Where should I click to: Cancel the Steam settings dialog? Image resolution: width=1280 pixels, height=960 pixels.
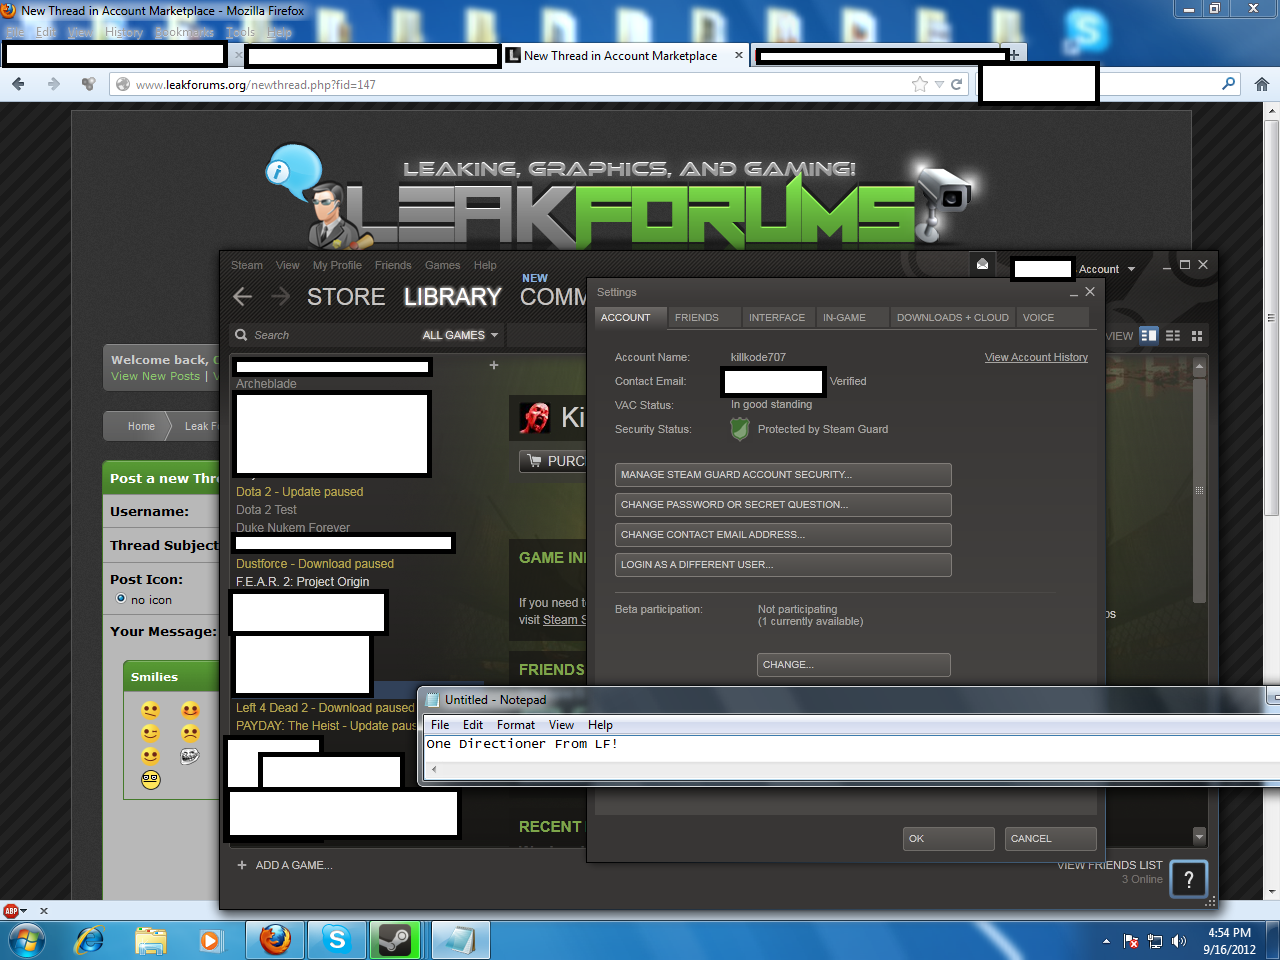click(1051, 839)
